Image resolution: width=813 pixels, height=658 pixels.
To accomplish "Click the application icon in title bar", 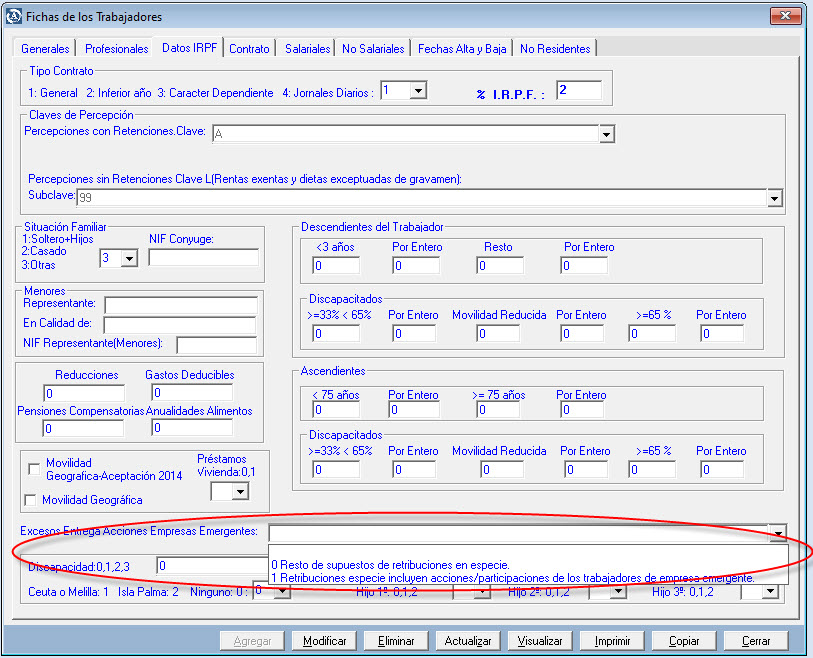I will [x=14, y=16].
